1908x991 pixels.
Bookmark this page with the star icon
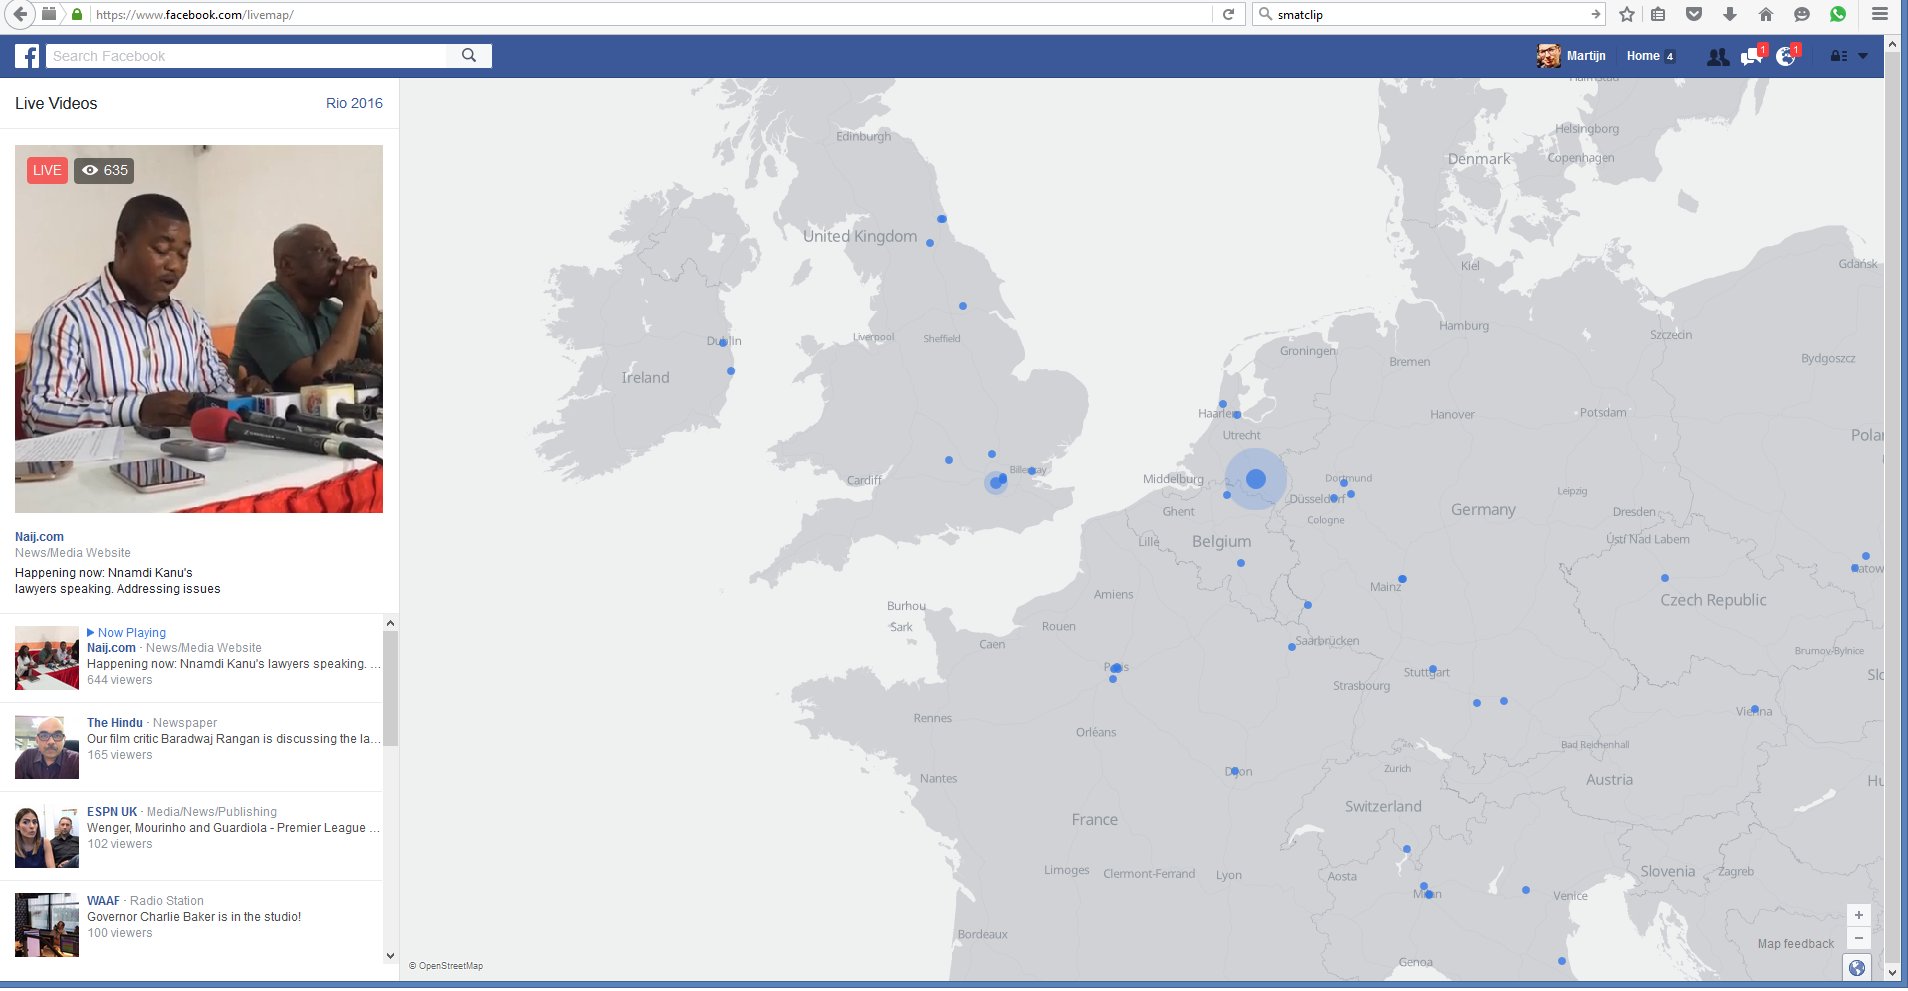click(x=1627, y=14)
